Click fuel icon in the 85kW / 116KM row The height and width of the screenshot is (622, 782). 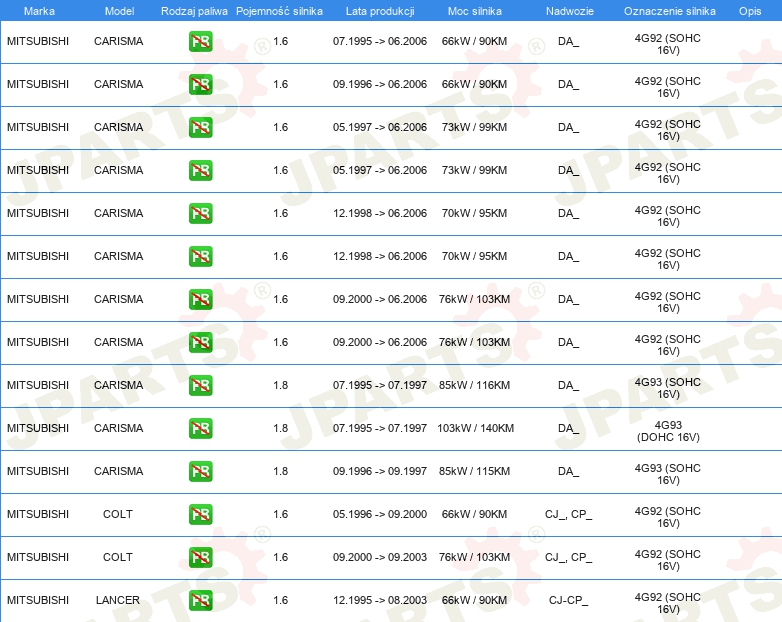(x=200, y=385)
